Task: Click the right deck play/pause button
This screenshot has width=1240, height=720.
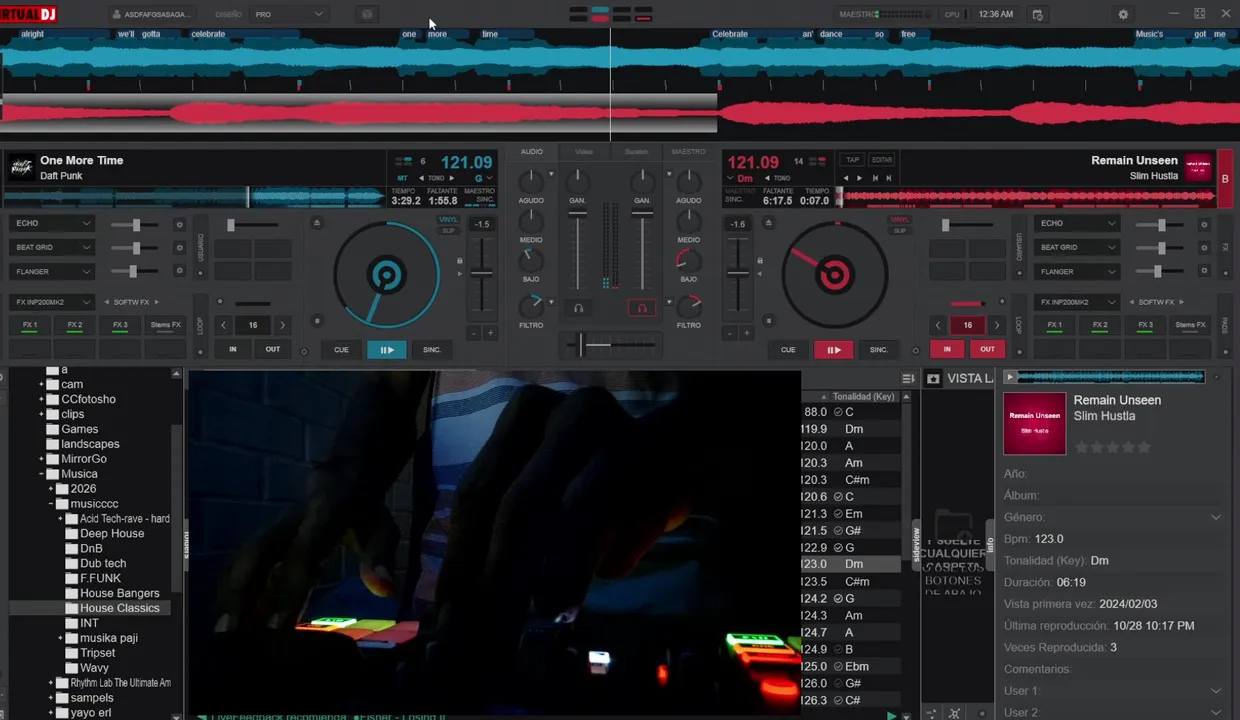Action: click(833, 350)
